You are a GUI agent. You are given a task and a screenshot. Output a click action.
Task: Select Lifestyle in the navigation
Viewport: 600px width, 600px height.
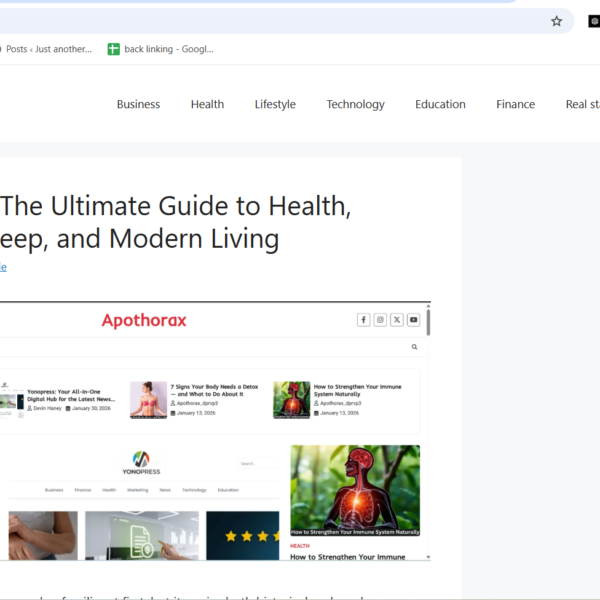275,104
